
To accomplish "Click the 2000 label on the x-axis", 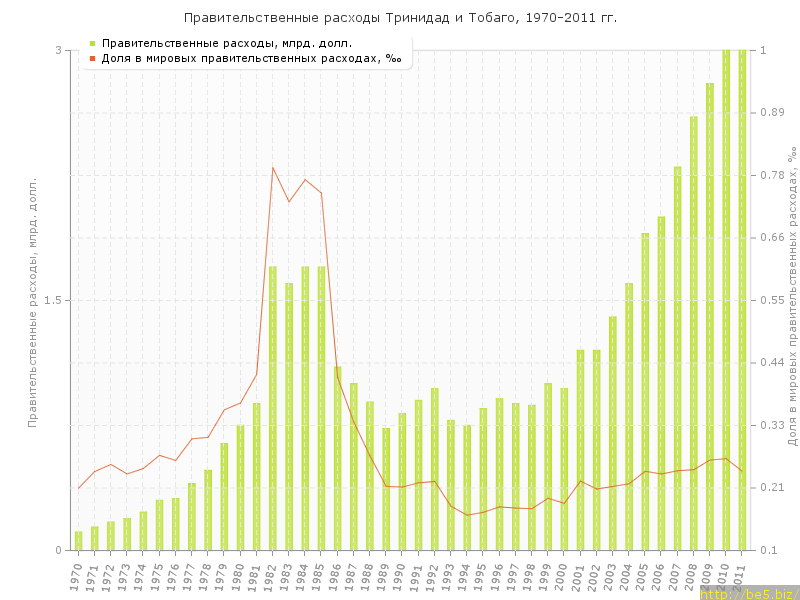I will point(562,576).
